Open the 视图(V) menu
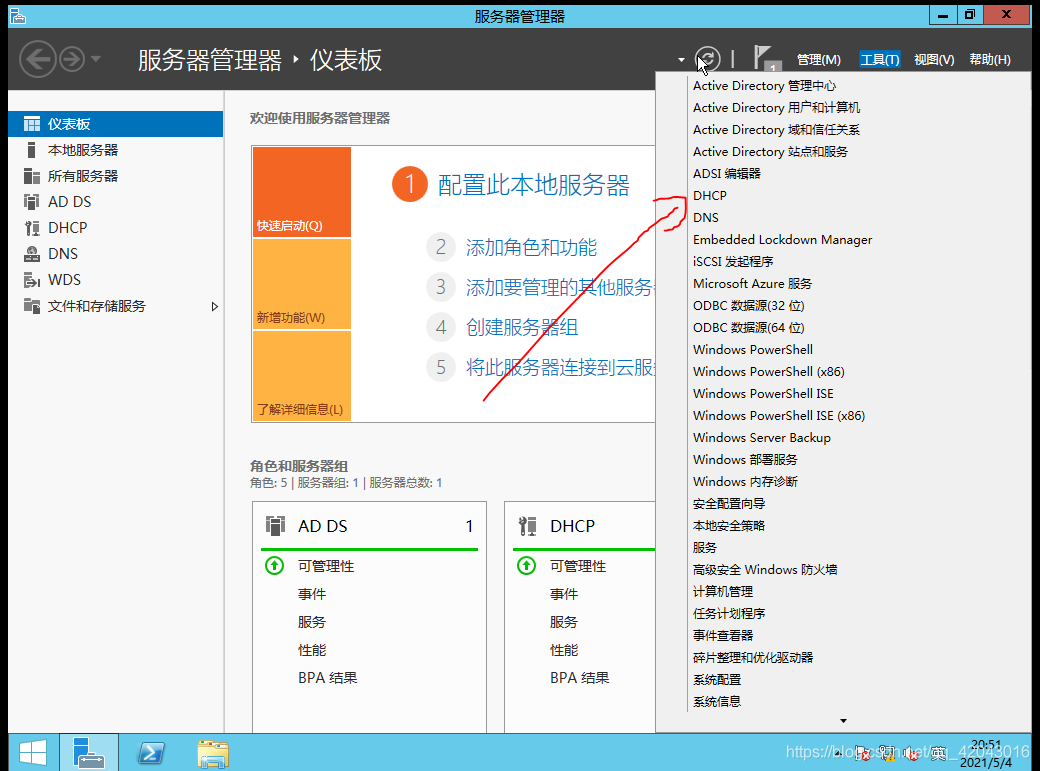Screen dimensions: 1040x771 pos(934,60)
